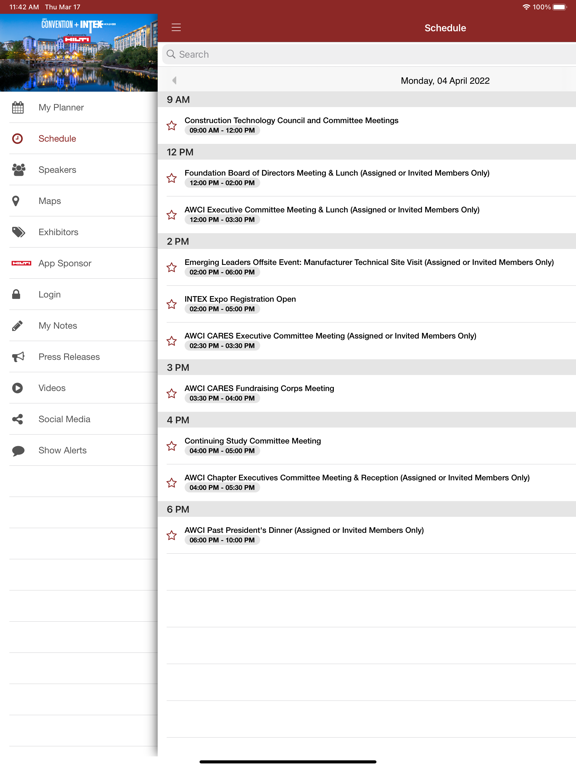Open INTEX Expo Registration Open session

click(367, 304)
